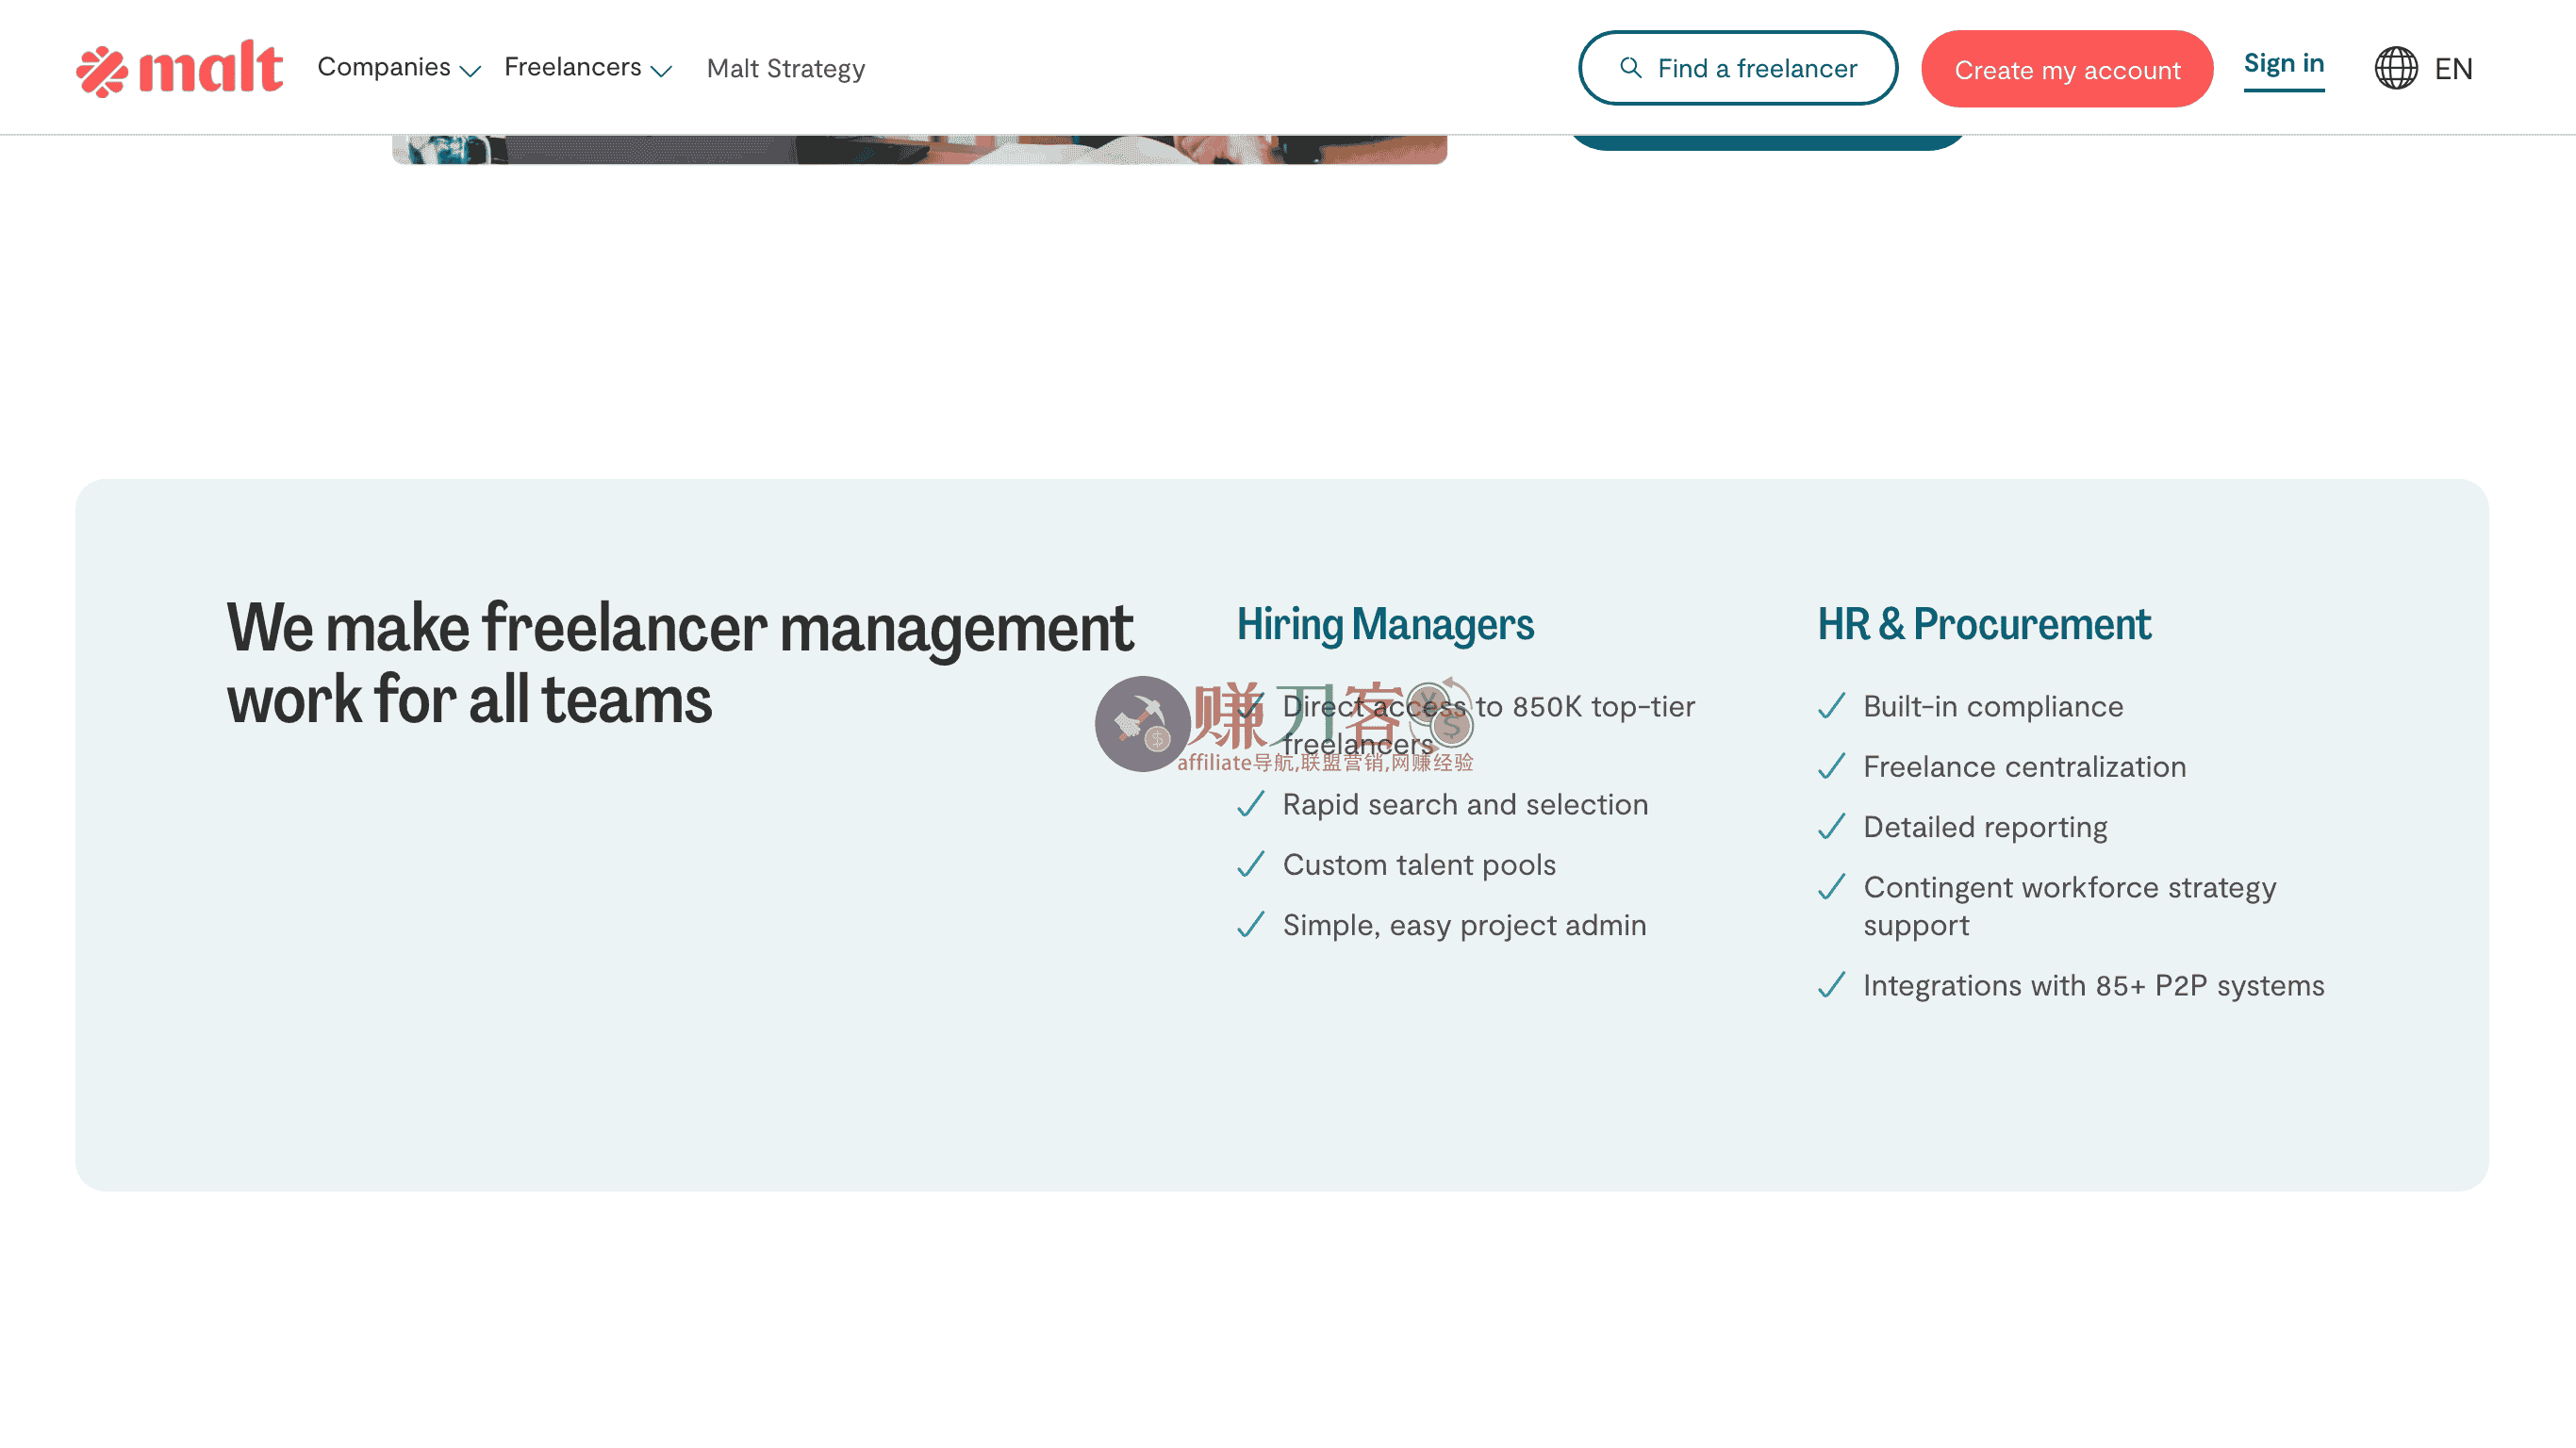
Task: Click checkmark beside Rapid search and selection
Action: click(x=1250, y=805)
